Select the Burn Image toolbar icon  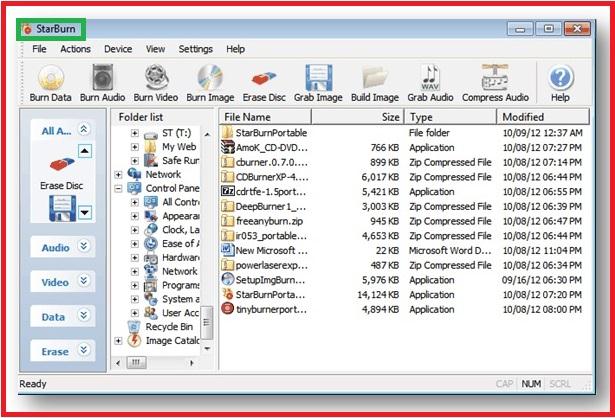[x=209, y=78]
